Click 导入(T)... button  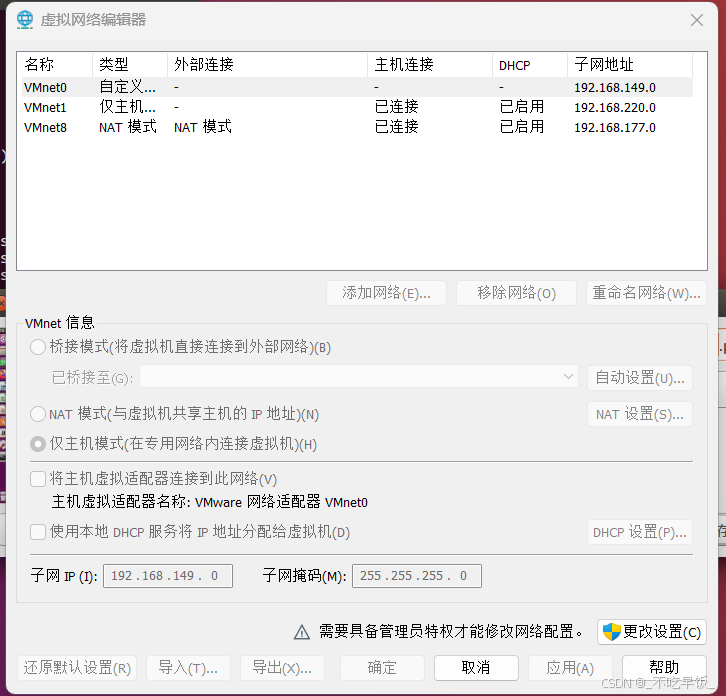tap(188, 668)
